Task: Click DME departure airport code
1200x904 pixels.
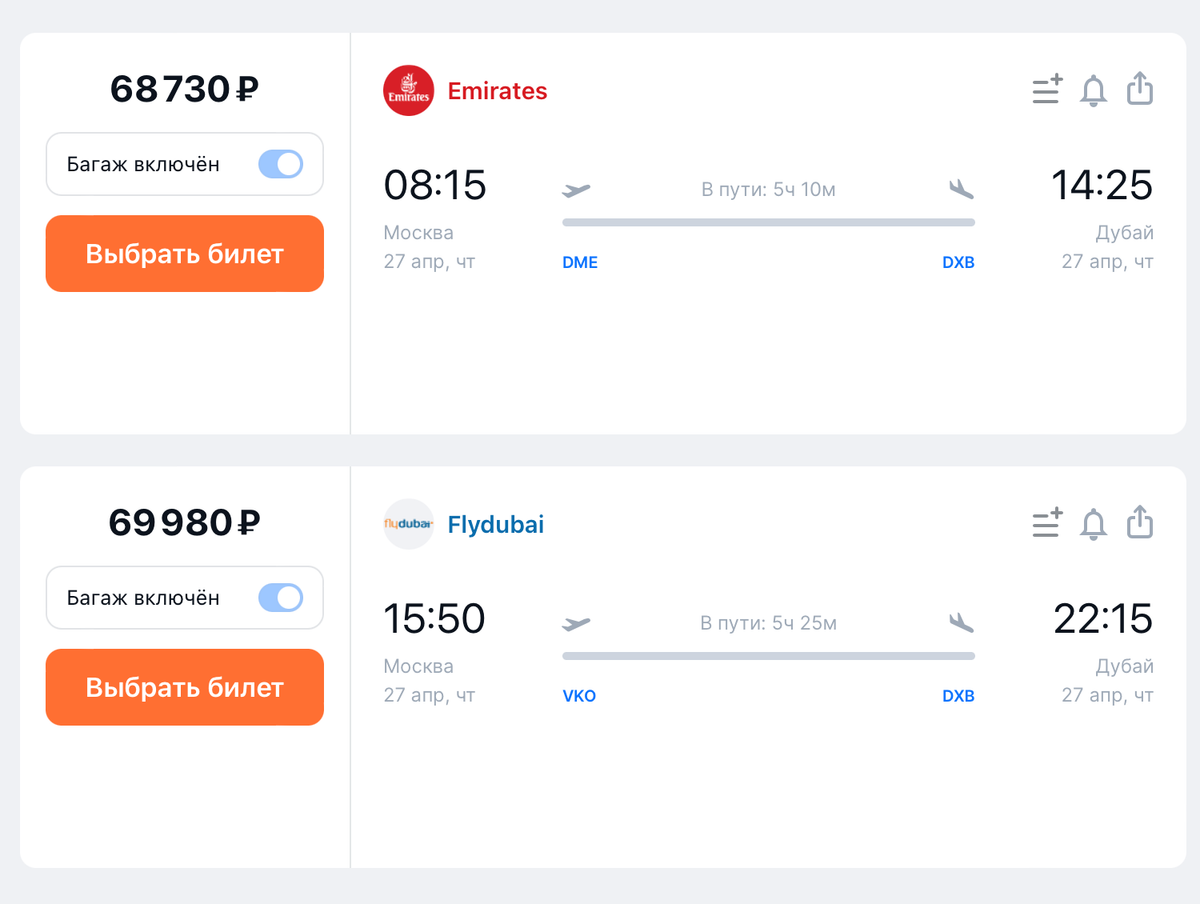Action: click(580, 263)
